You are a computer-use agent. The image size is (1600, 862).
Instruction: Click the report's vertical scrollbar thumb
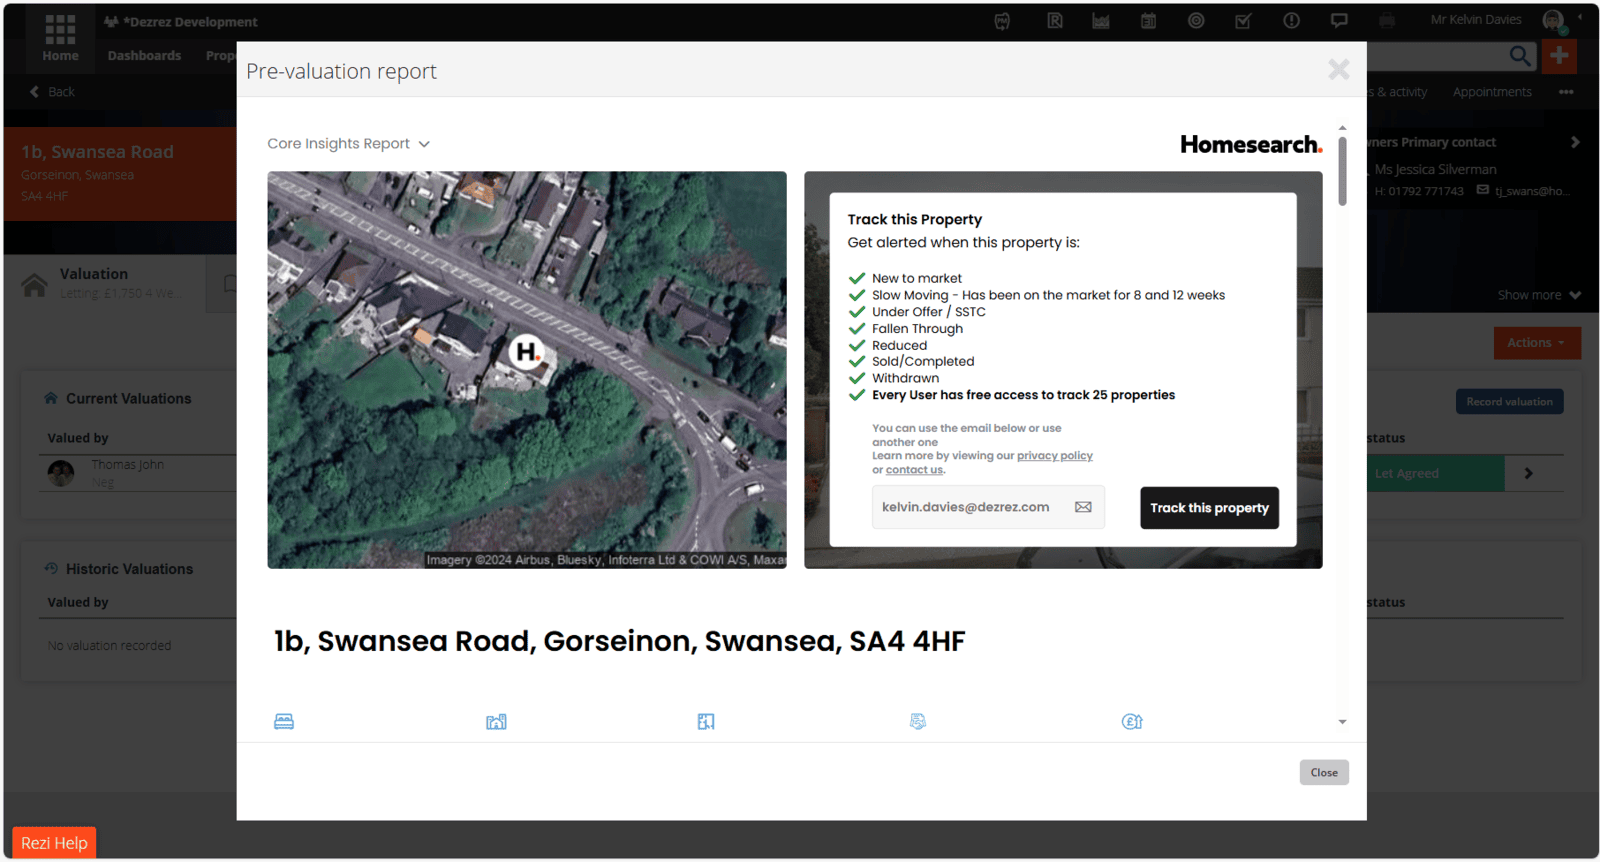click(x=1342, y=170)
